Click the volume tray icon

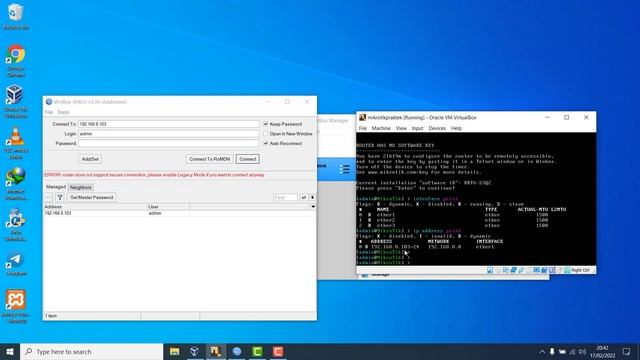coord(582,352)
